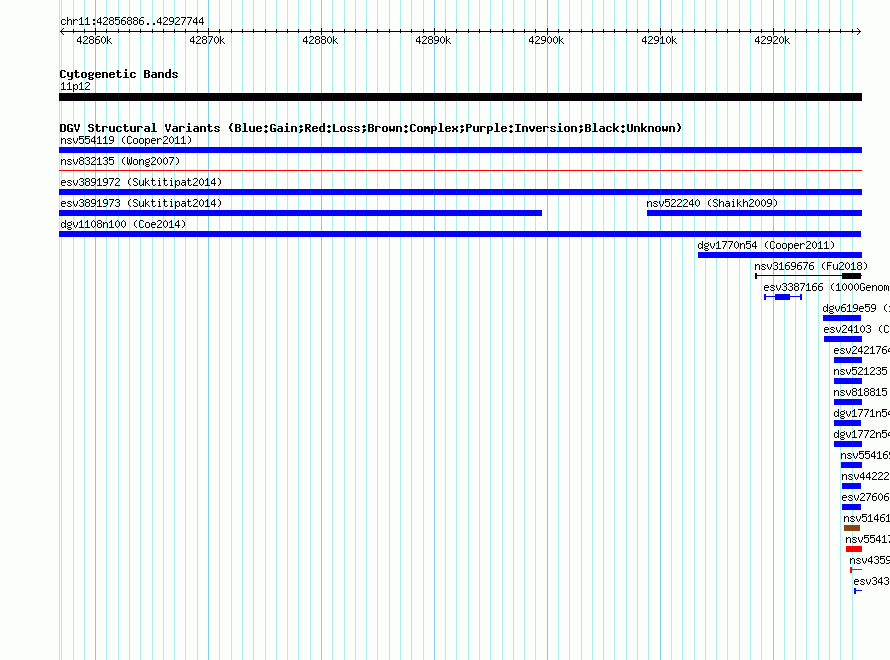Select the blue bar under esv24103
The image size is (890, 660).
(843, 339)
